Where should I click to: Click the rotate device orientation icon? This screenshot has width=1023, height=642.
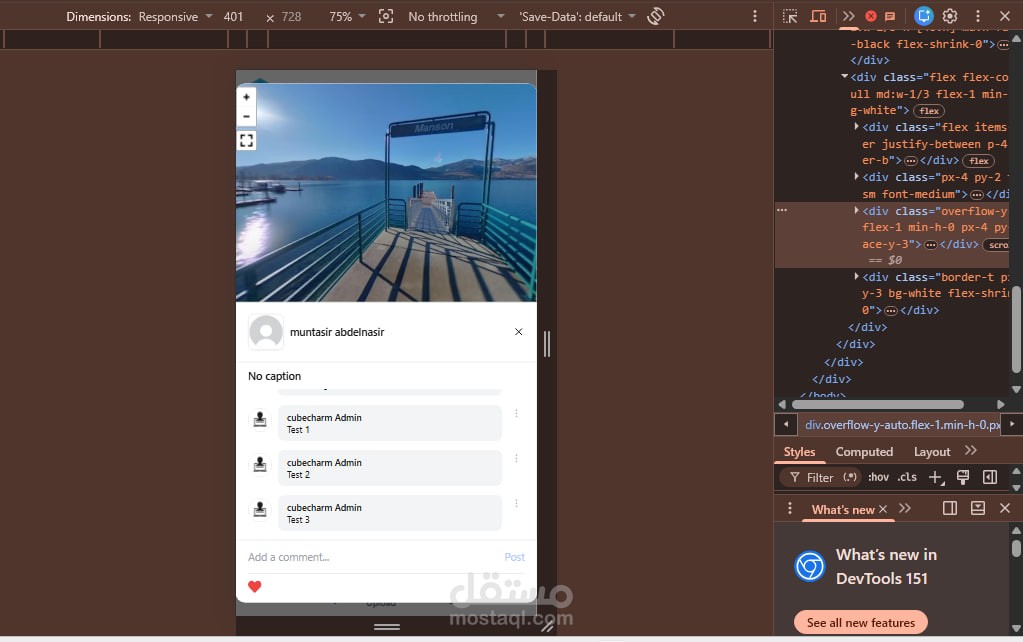tap(656, 16)
